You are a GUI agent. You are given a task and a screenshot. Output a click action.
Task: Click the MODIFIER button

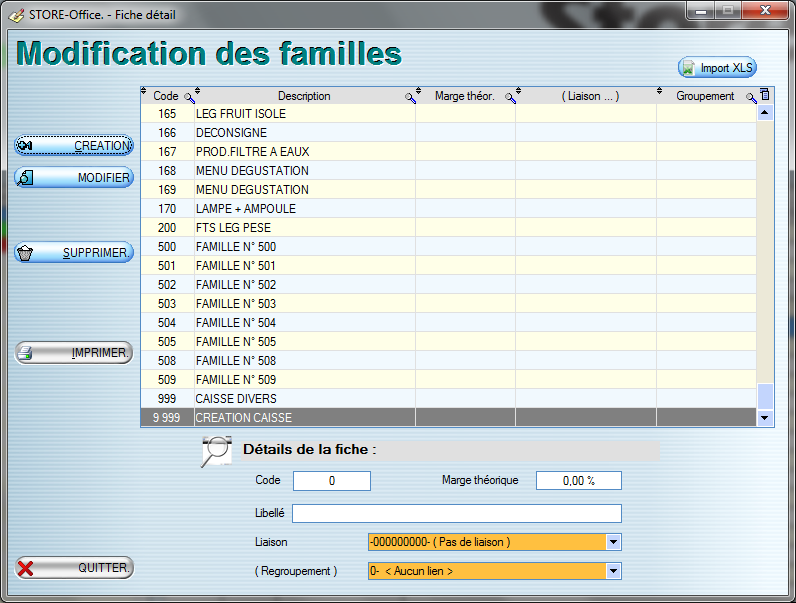(74, 178)
